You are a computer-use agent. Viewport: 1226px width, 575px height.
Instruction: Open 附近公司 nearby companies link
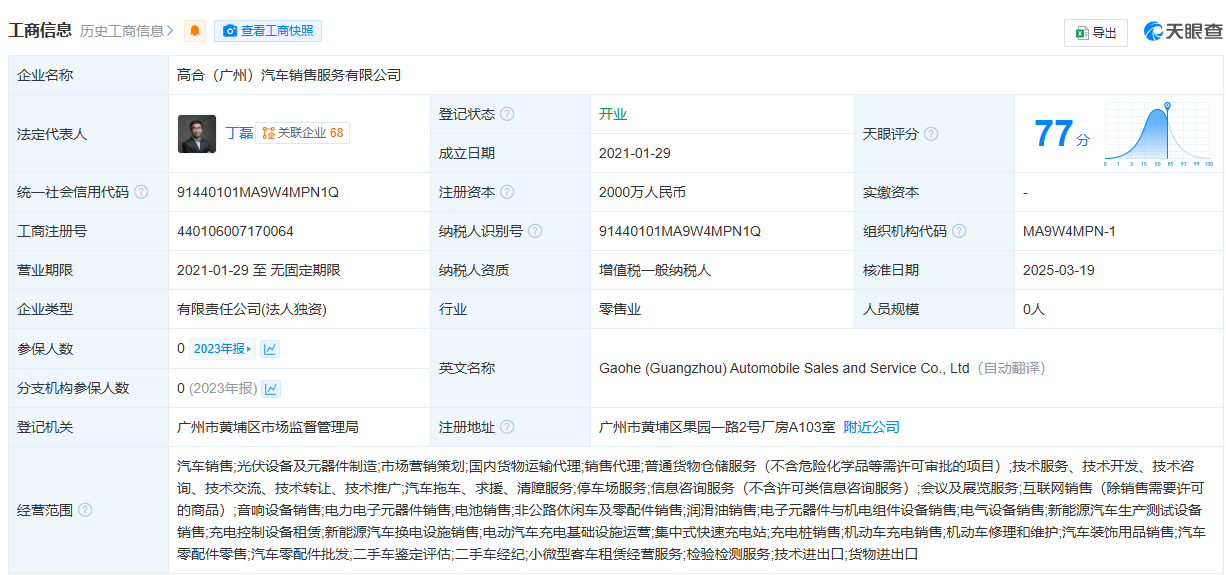point(871,427)
